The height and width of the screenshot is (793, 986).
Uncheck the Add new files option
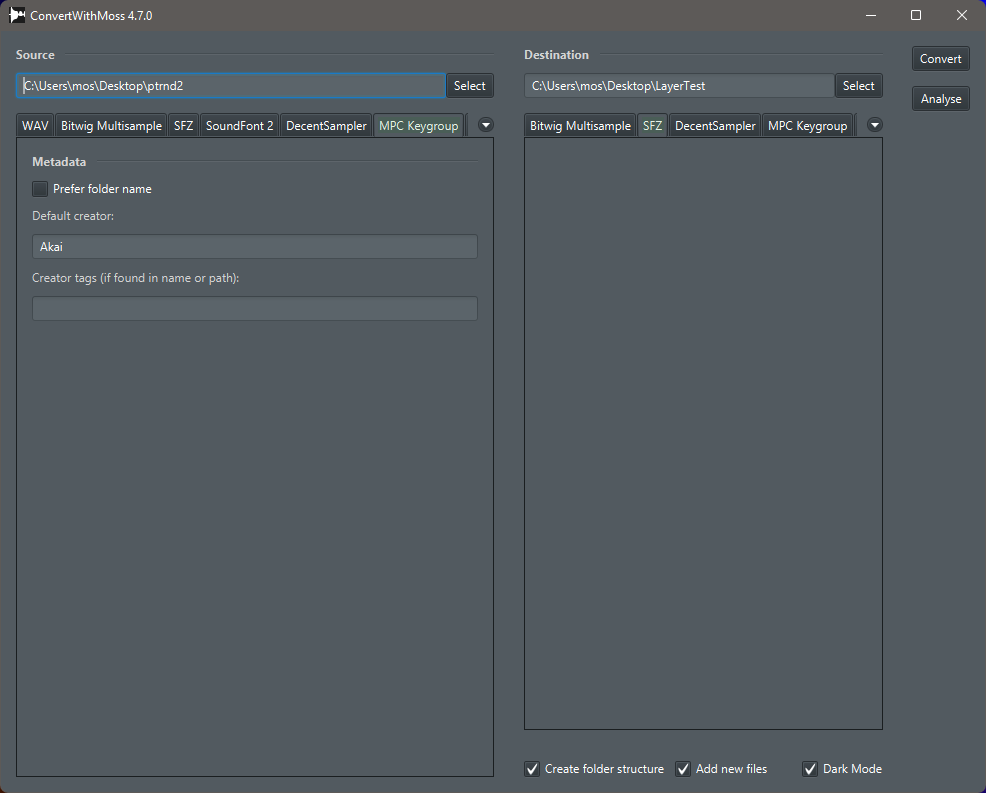pyautogui.click(x=683, y=768)
